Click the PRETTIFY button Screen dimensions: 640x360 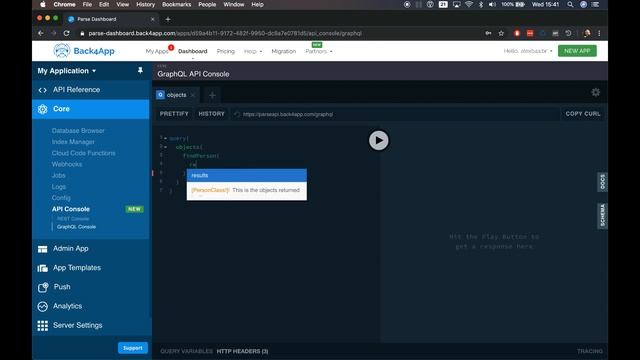tap(174, 114)
